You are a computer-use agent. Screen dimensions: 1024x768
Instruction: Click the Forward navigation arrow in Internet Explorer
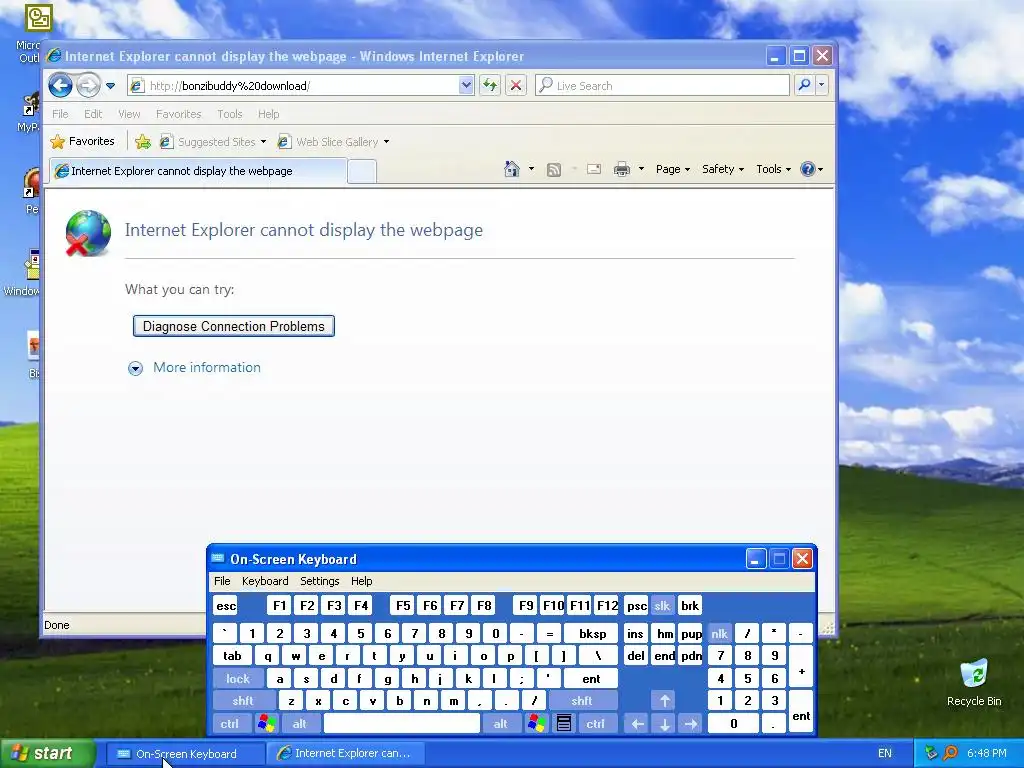(x=88, y=85)
